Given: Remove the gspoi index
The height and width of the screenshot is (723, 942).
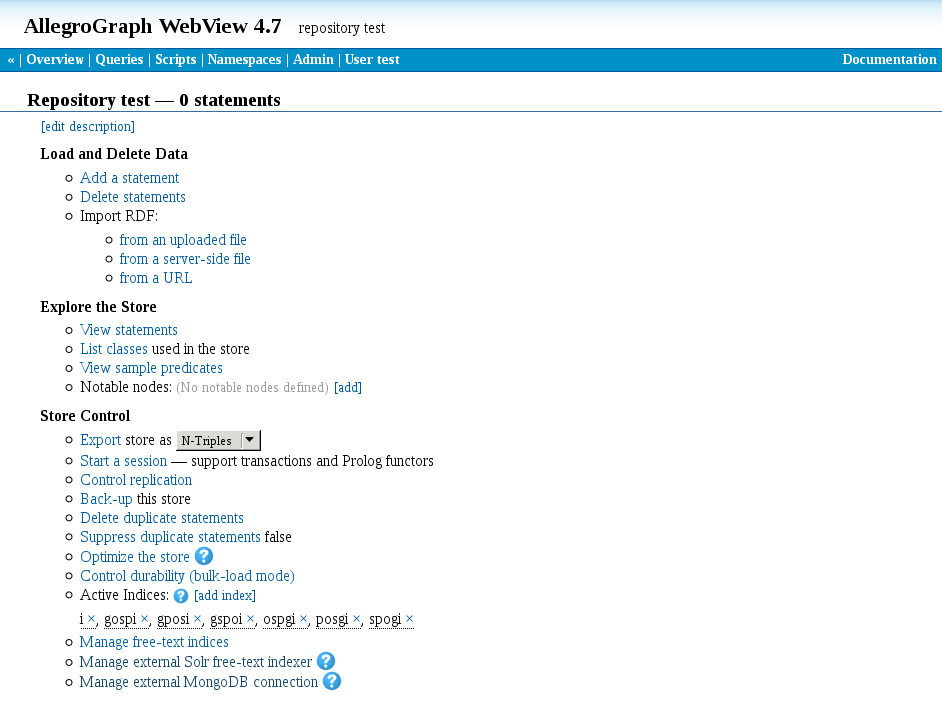Looking at the screenshot, I should (251, 619).
